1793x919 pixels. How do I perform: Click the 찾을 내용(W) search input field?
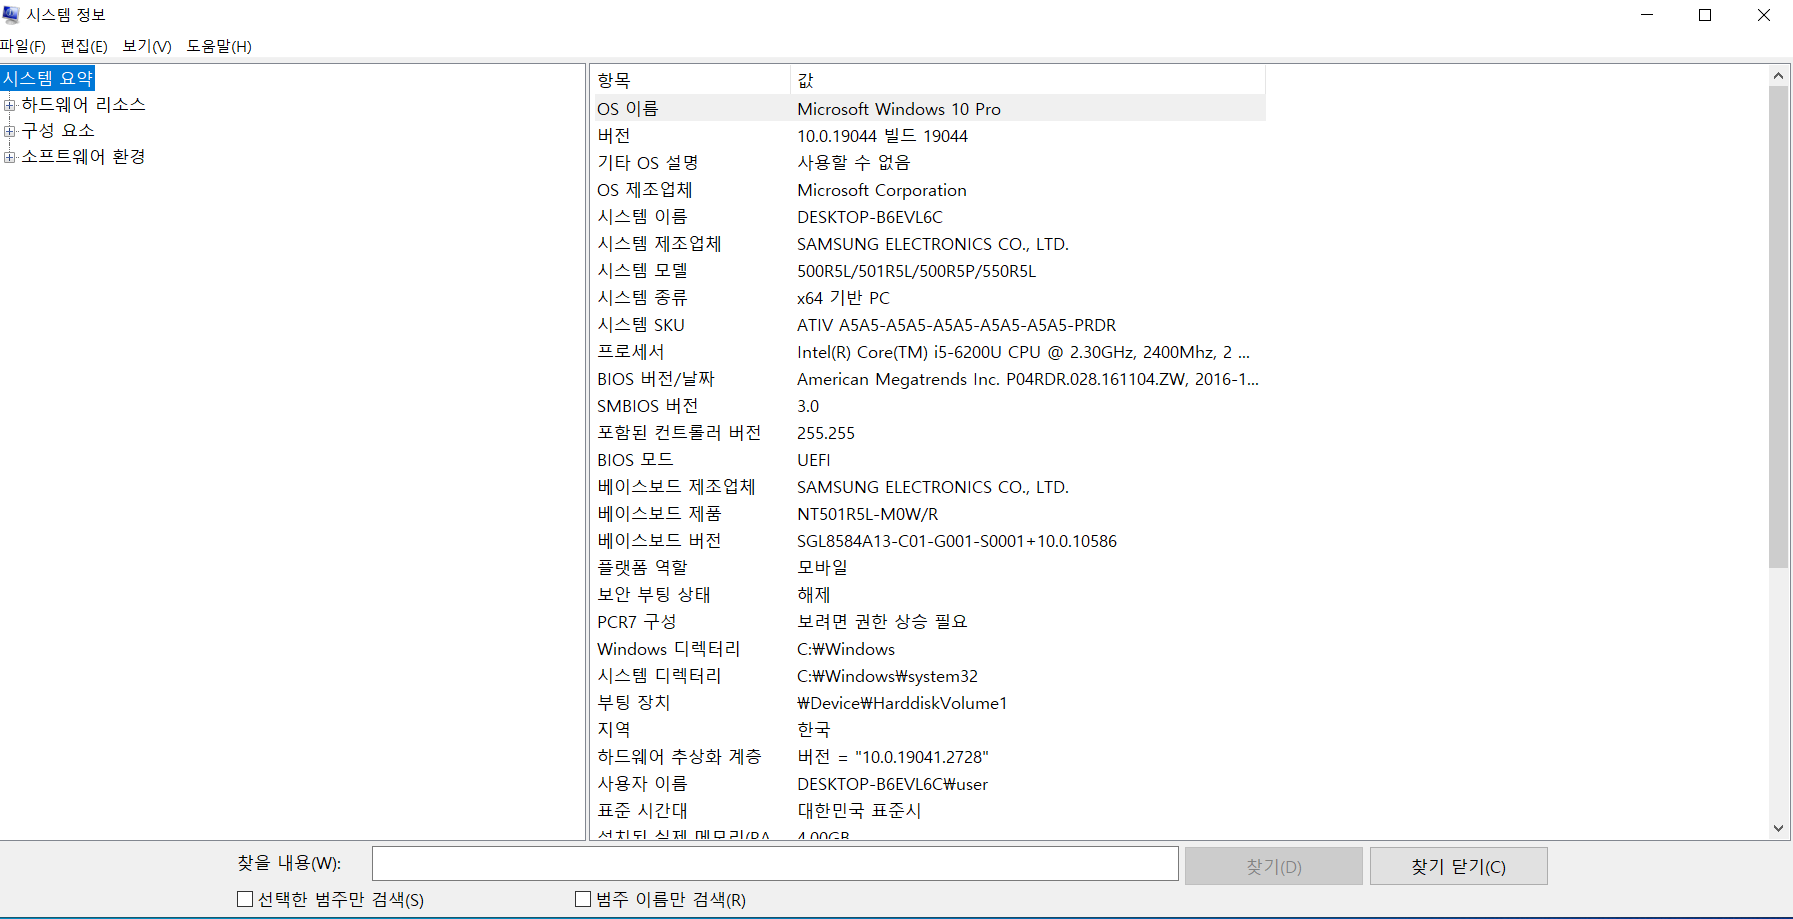(x=775, y=864)
